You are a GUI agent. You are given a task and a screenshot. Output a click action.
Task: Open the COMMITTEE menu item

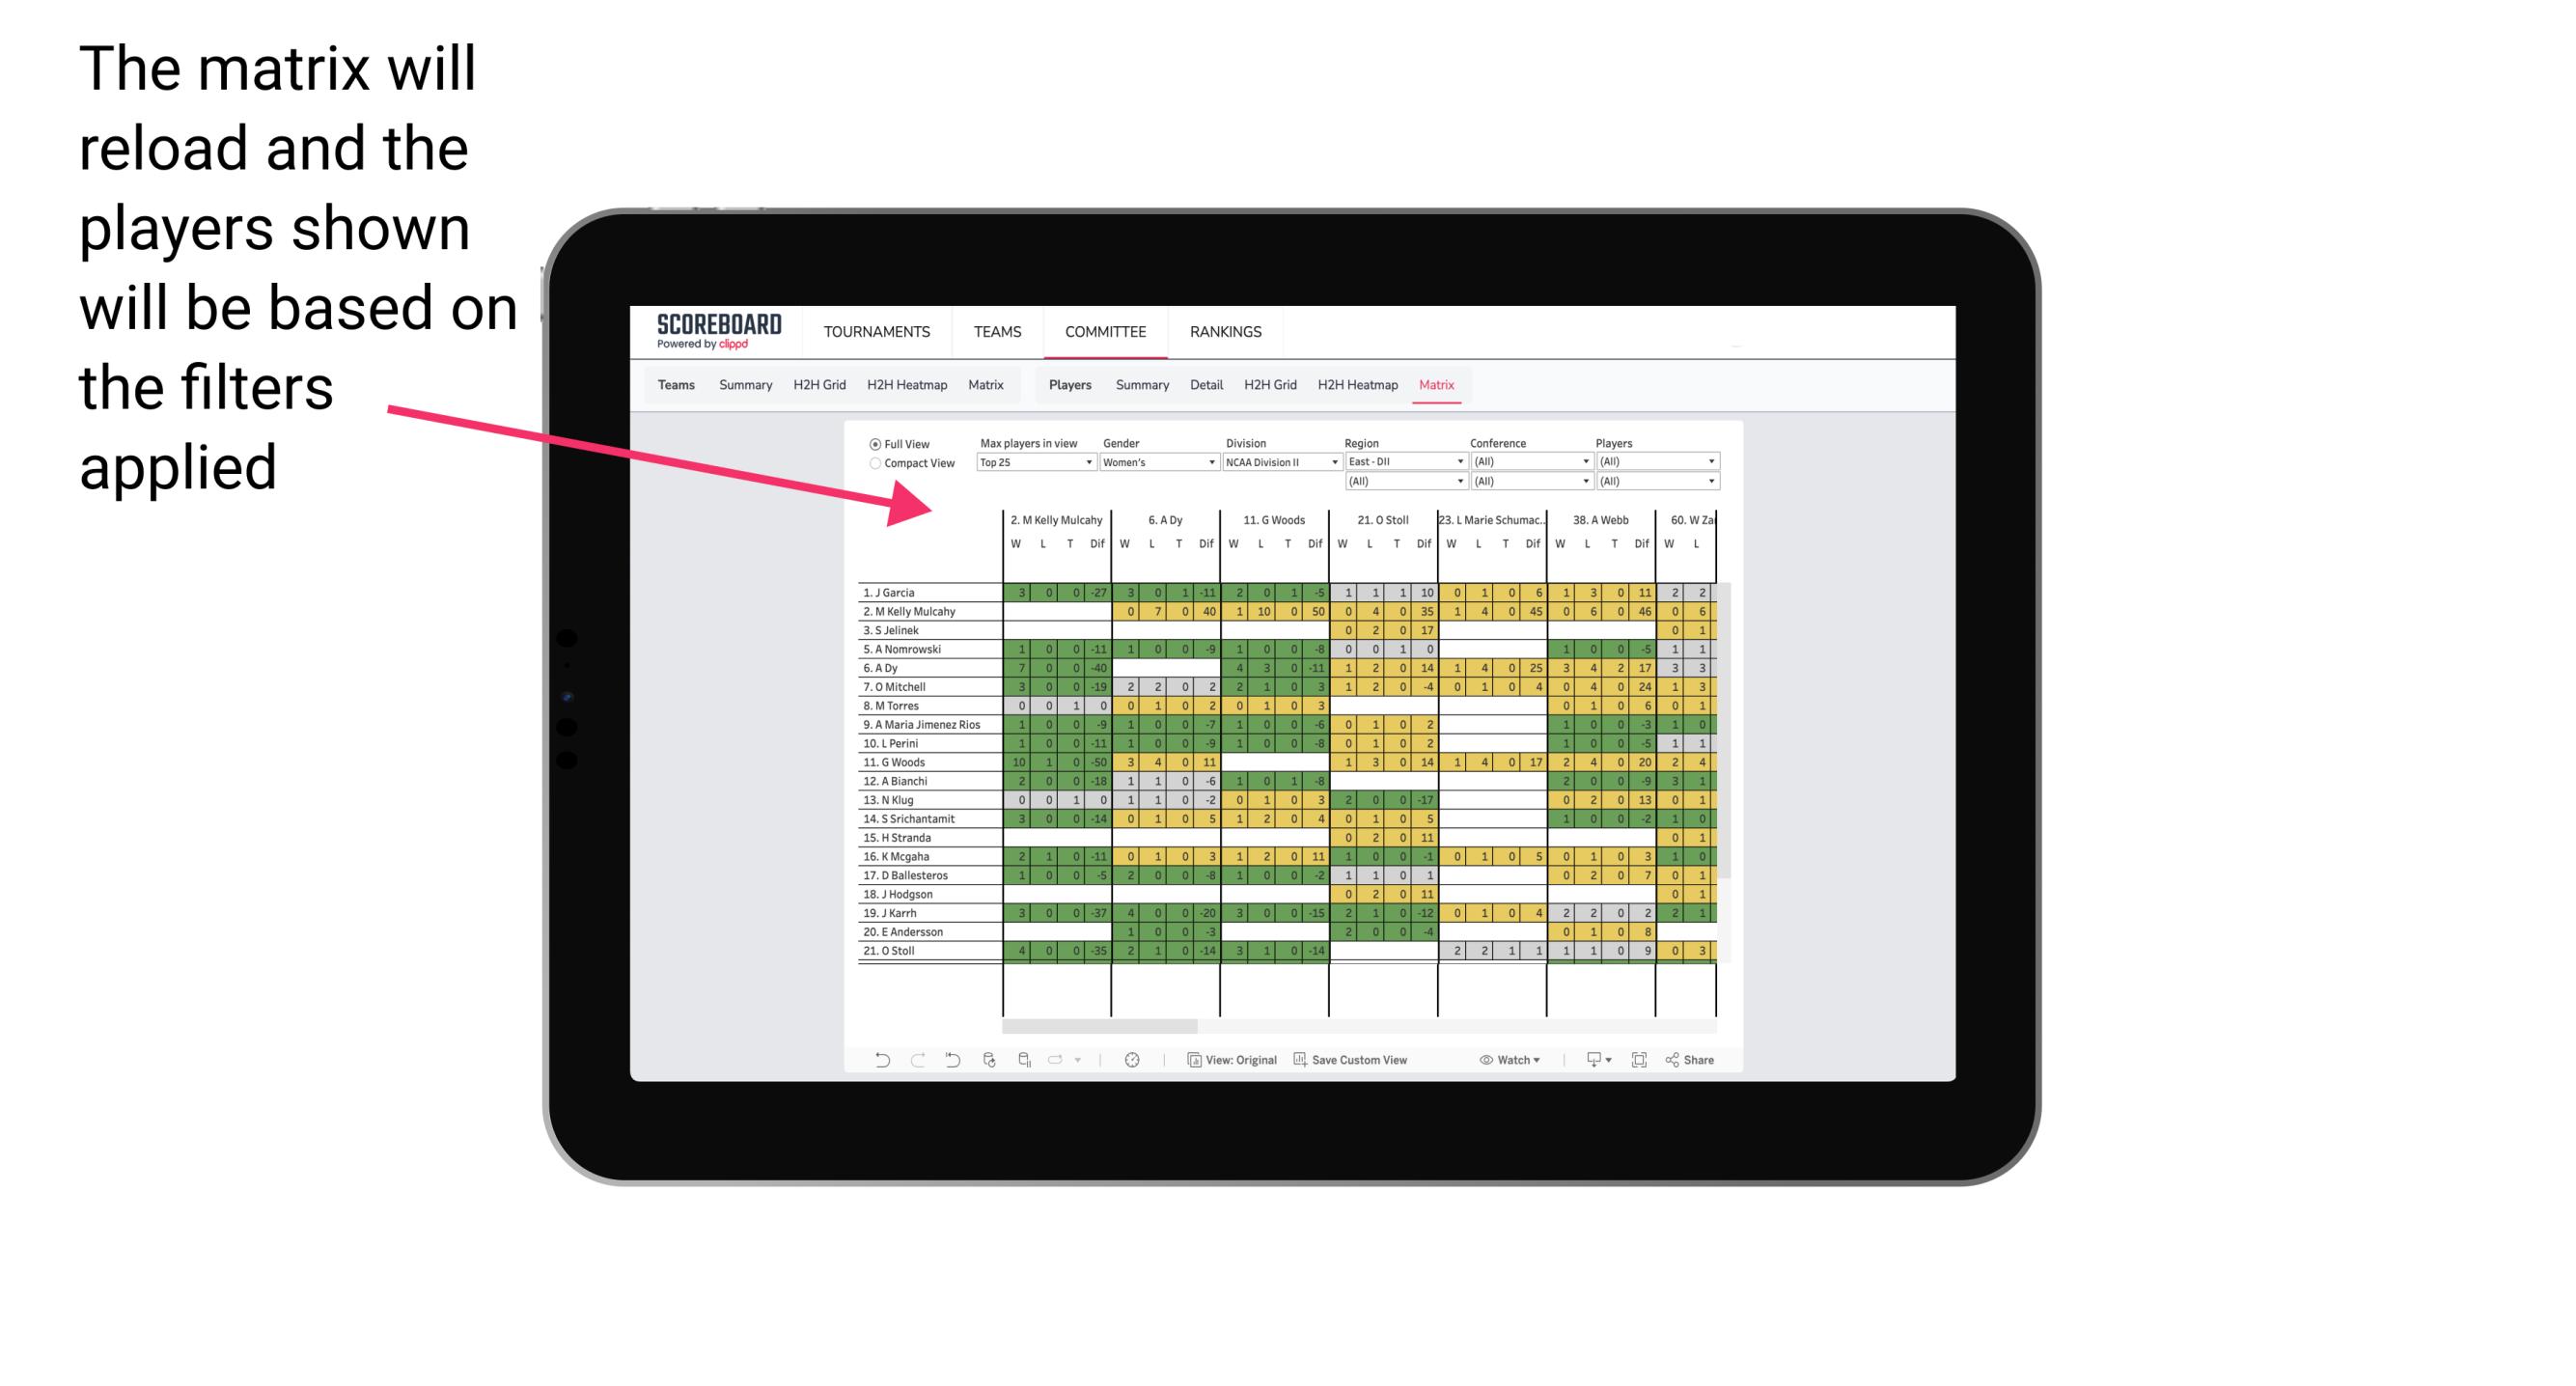(x=1104, y=331)
